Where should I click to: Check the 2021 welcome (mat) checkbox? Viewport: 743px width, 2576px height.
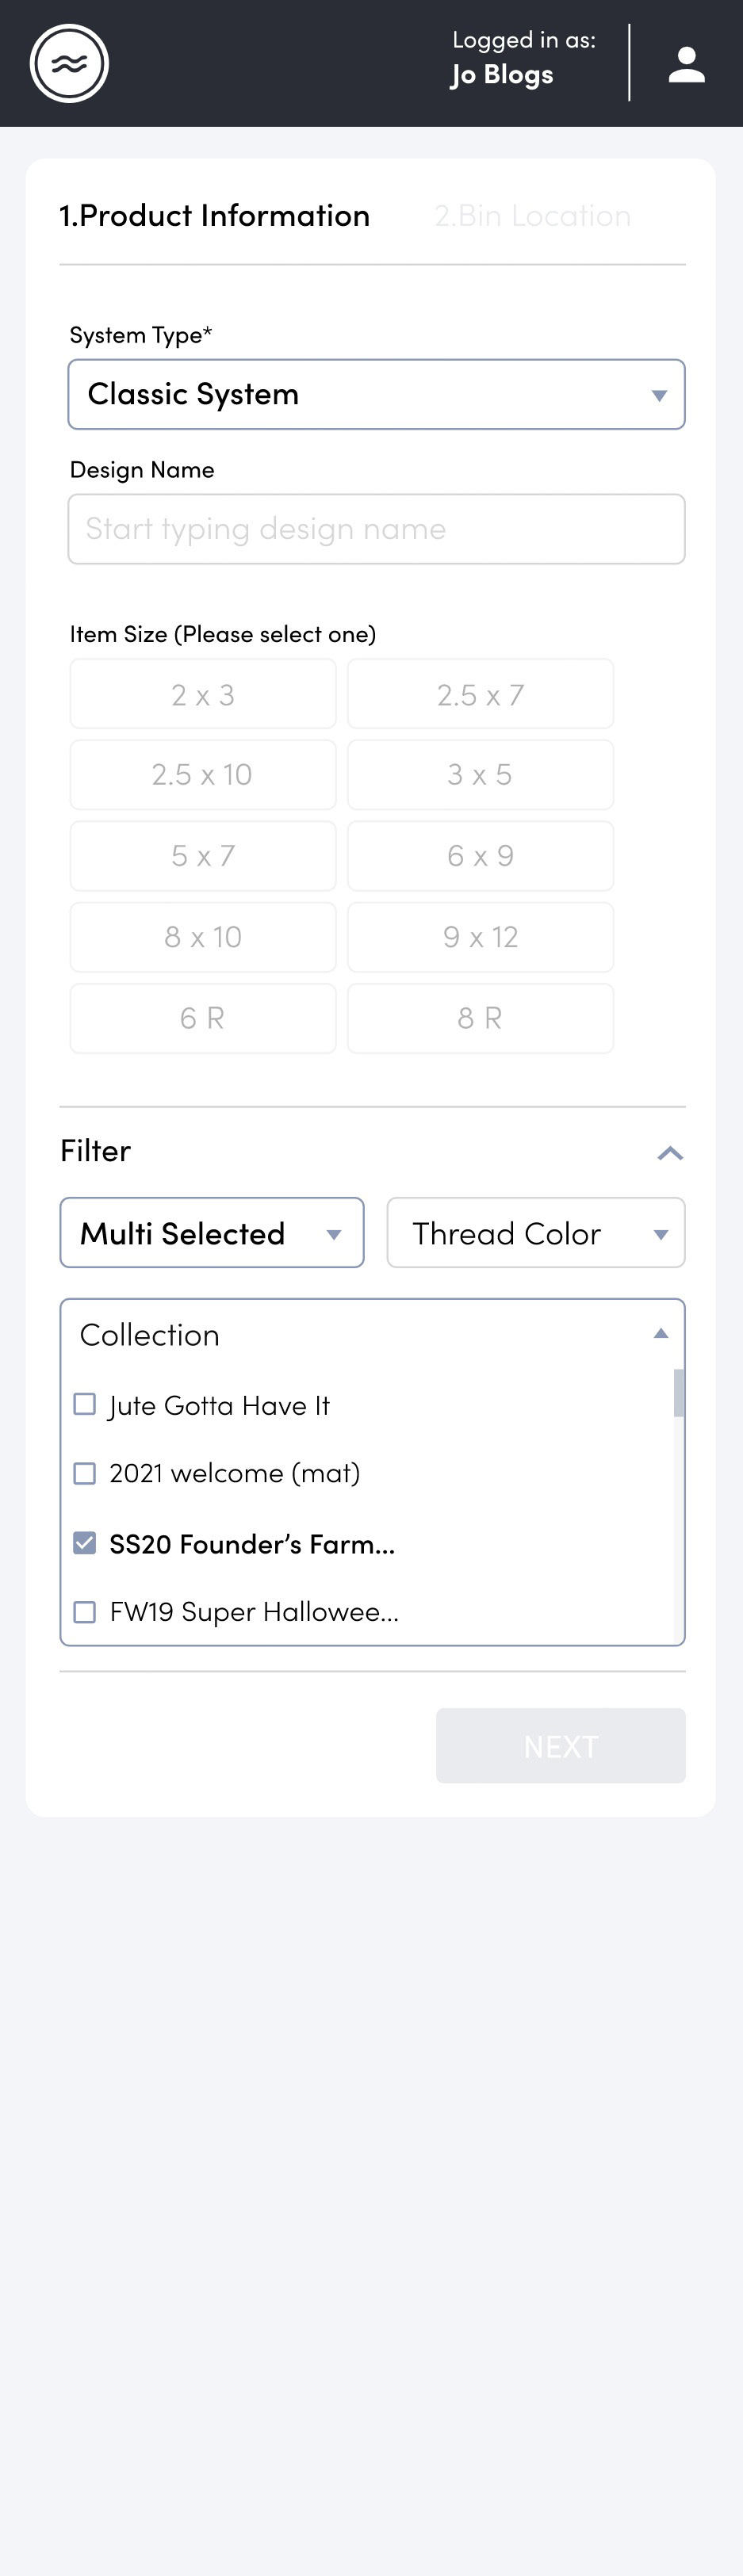(x=85, y=1473)
